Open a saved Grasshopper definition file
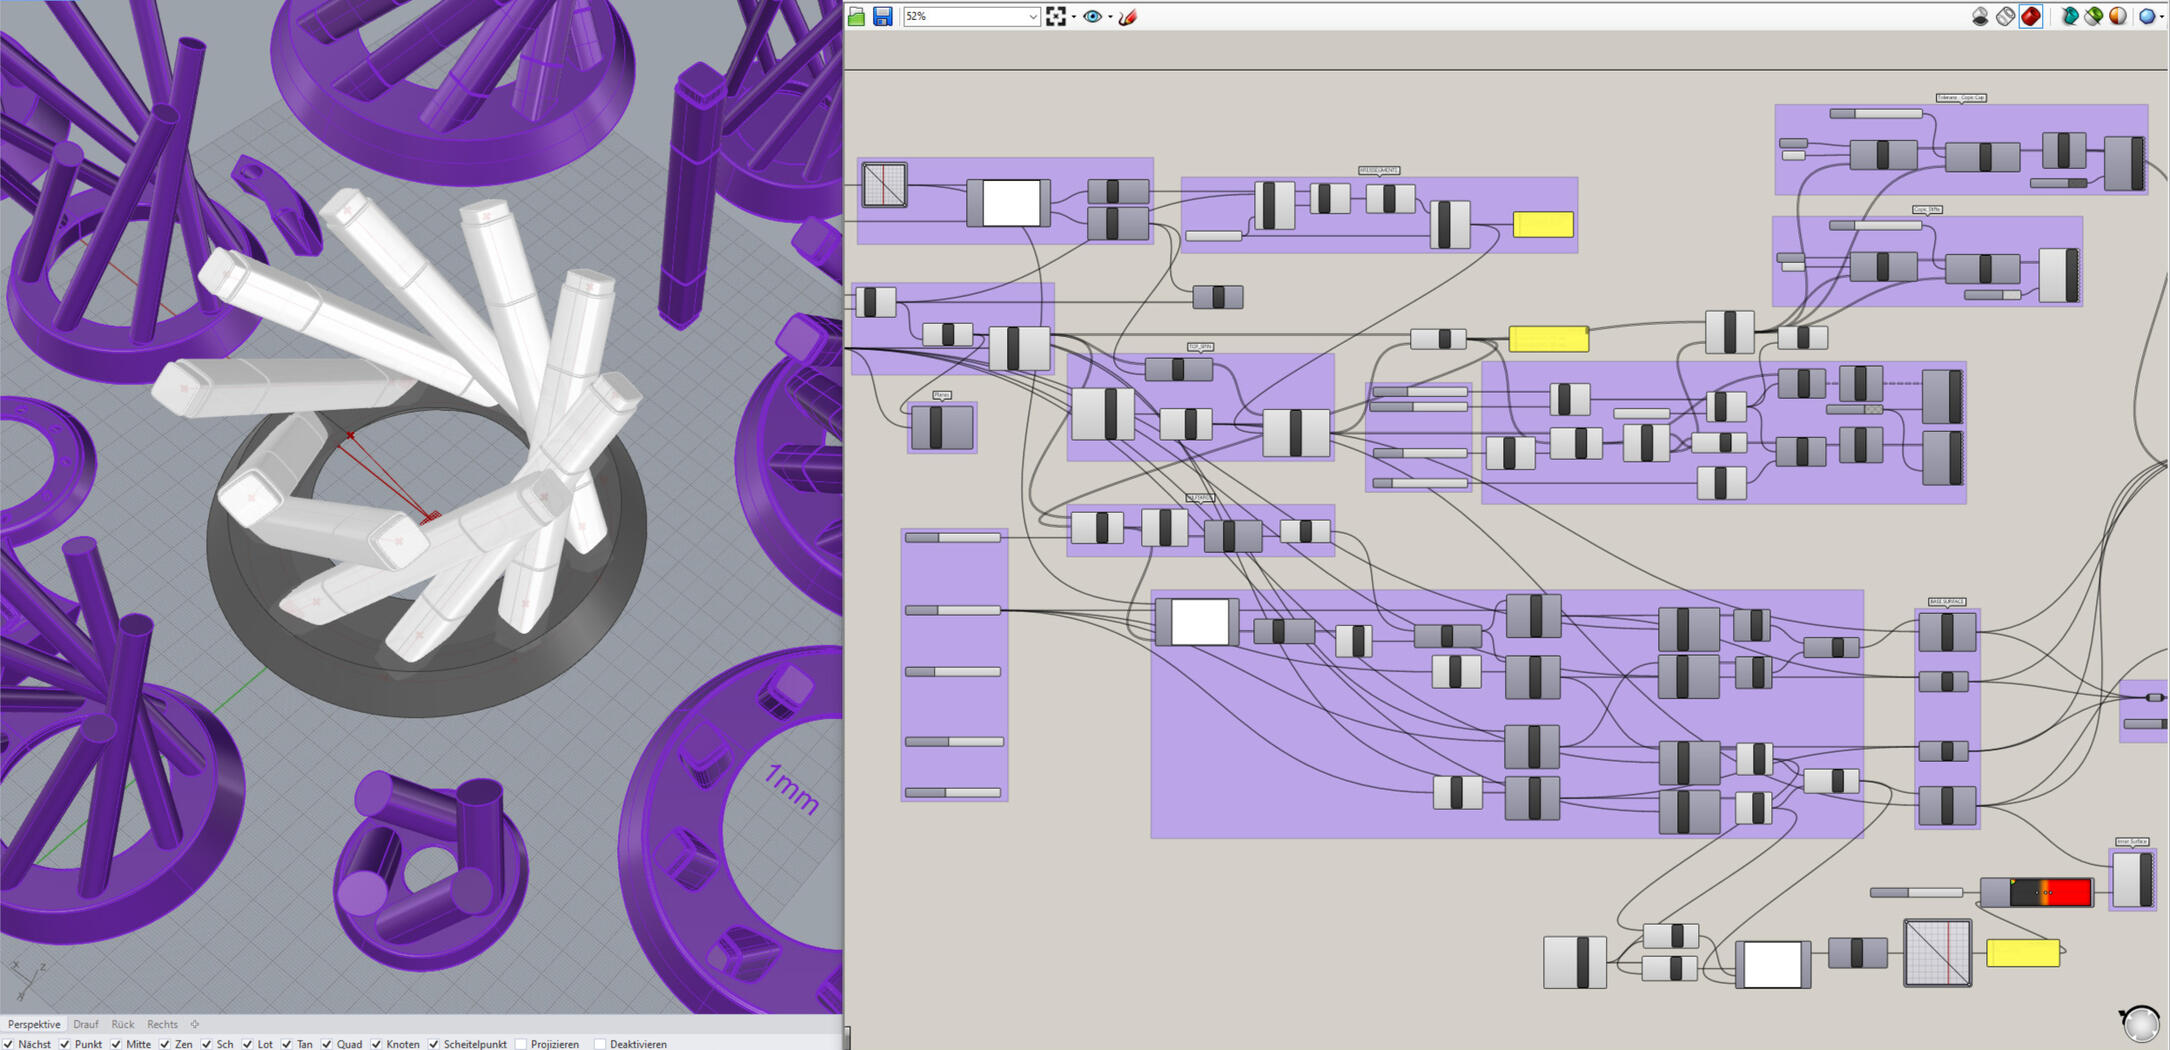Viewport: 2170px width, 1050px height. 857,17
